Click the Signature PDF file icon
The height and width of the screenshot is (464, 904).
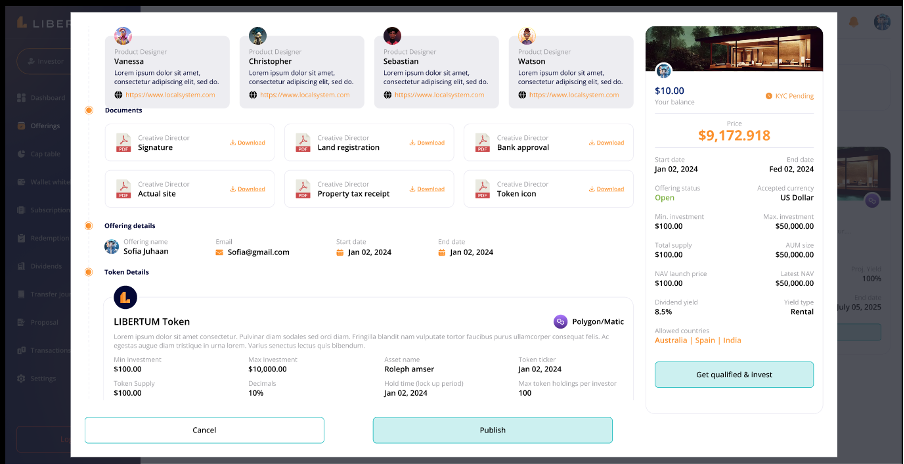[x=124, y=143]
